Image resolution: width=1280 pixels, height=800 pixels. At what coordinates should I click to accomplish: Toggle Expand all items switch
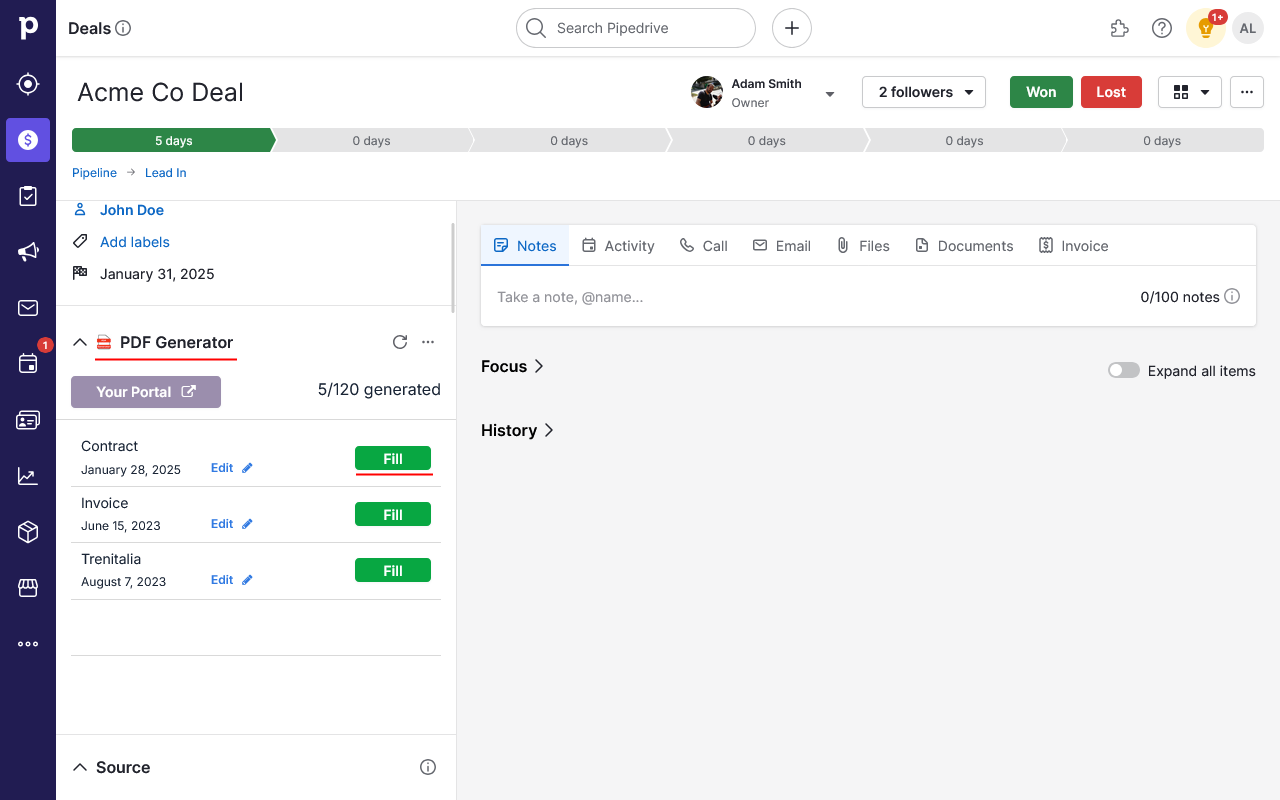[1124, 370]
